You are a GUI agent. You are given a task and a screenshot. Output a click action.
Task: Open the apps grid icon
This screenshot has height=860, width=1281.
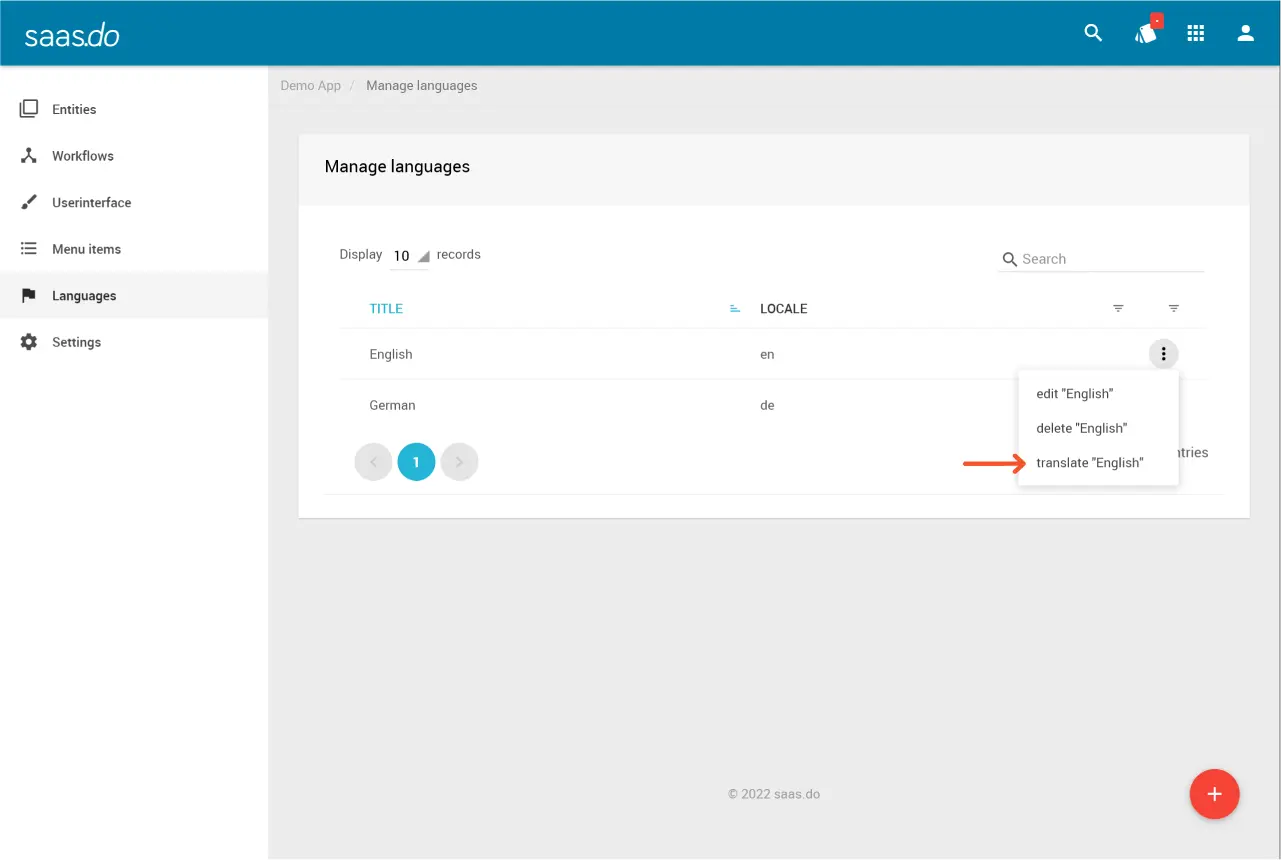[x=1195, y=33]
